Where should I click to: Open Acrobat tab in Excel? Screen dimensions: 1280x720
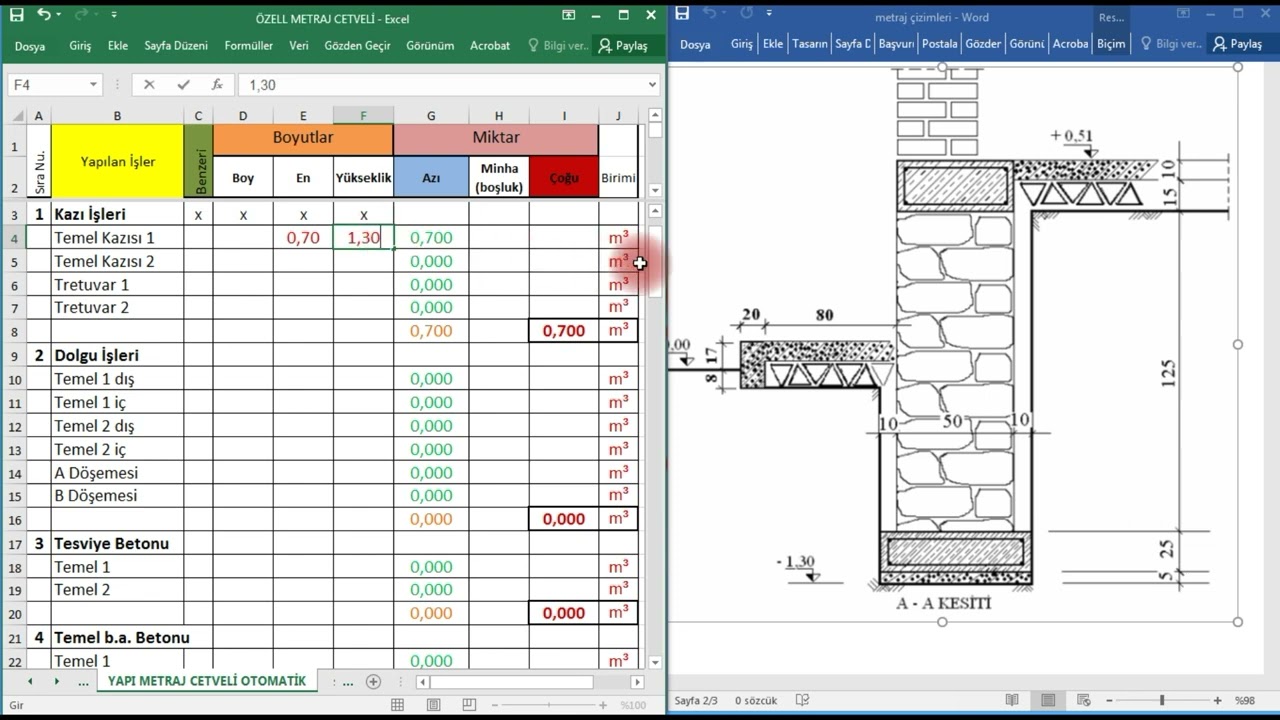click(x=490, y=46)
